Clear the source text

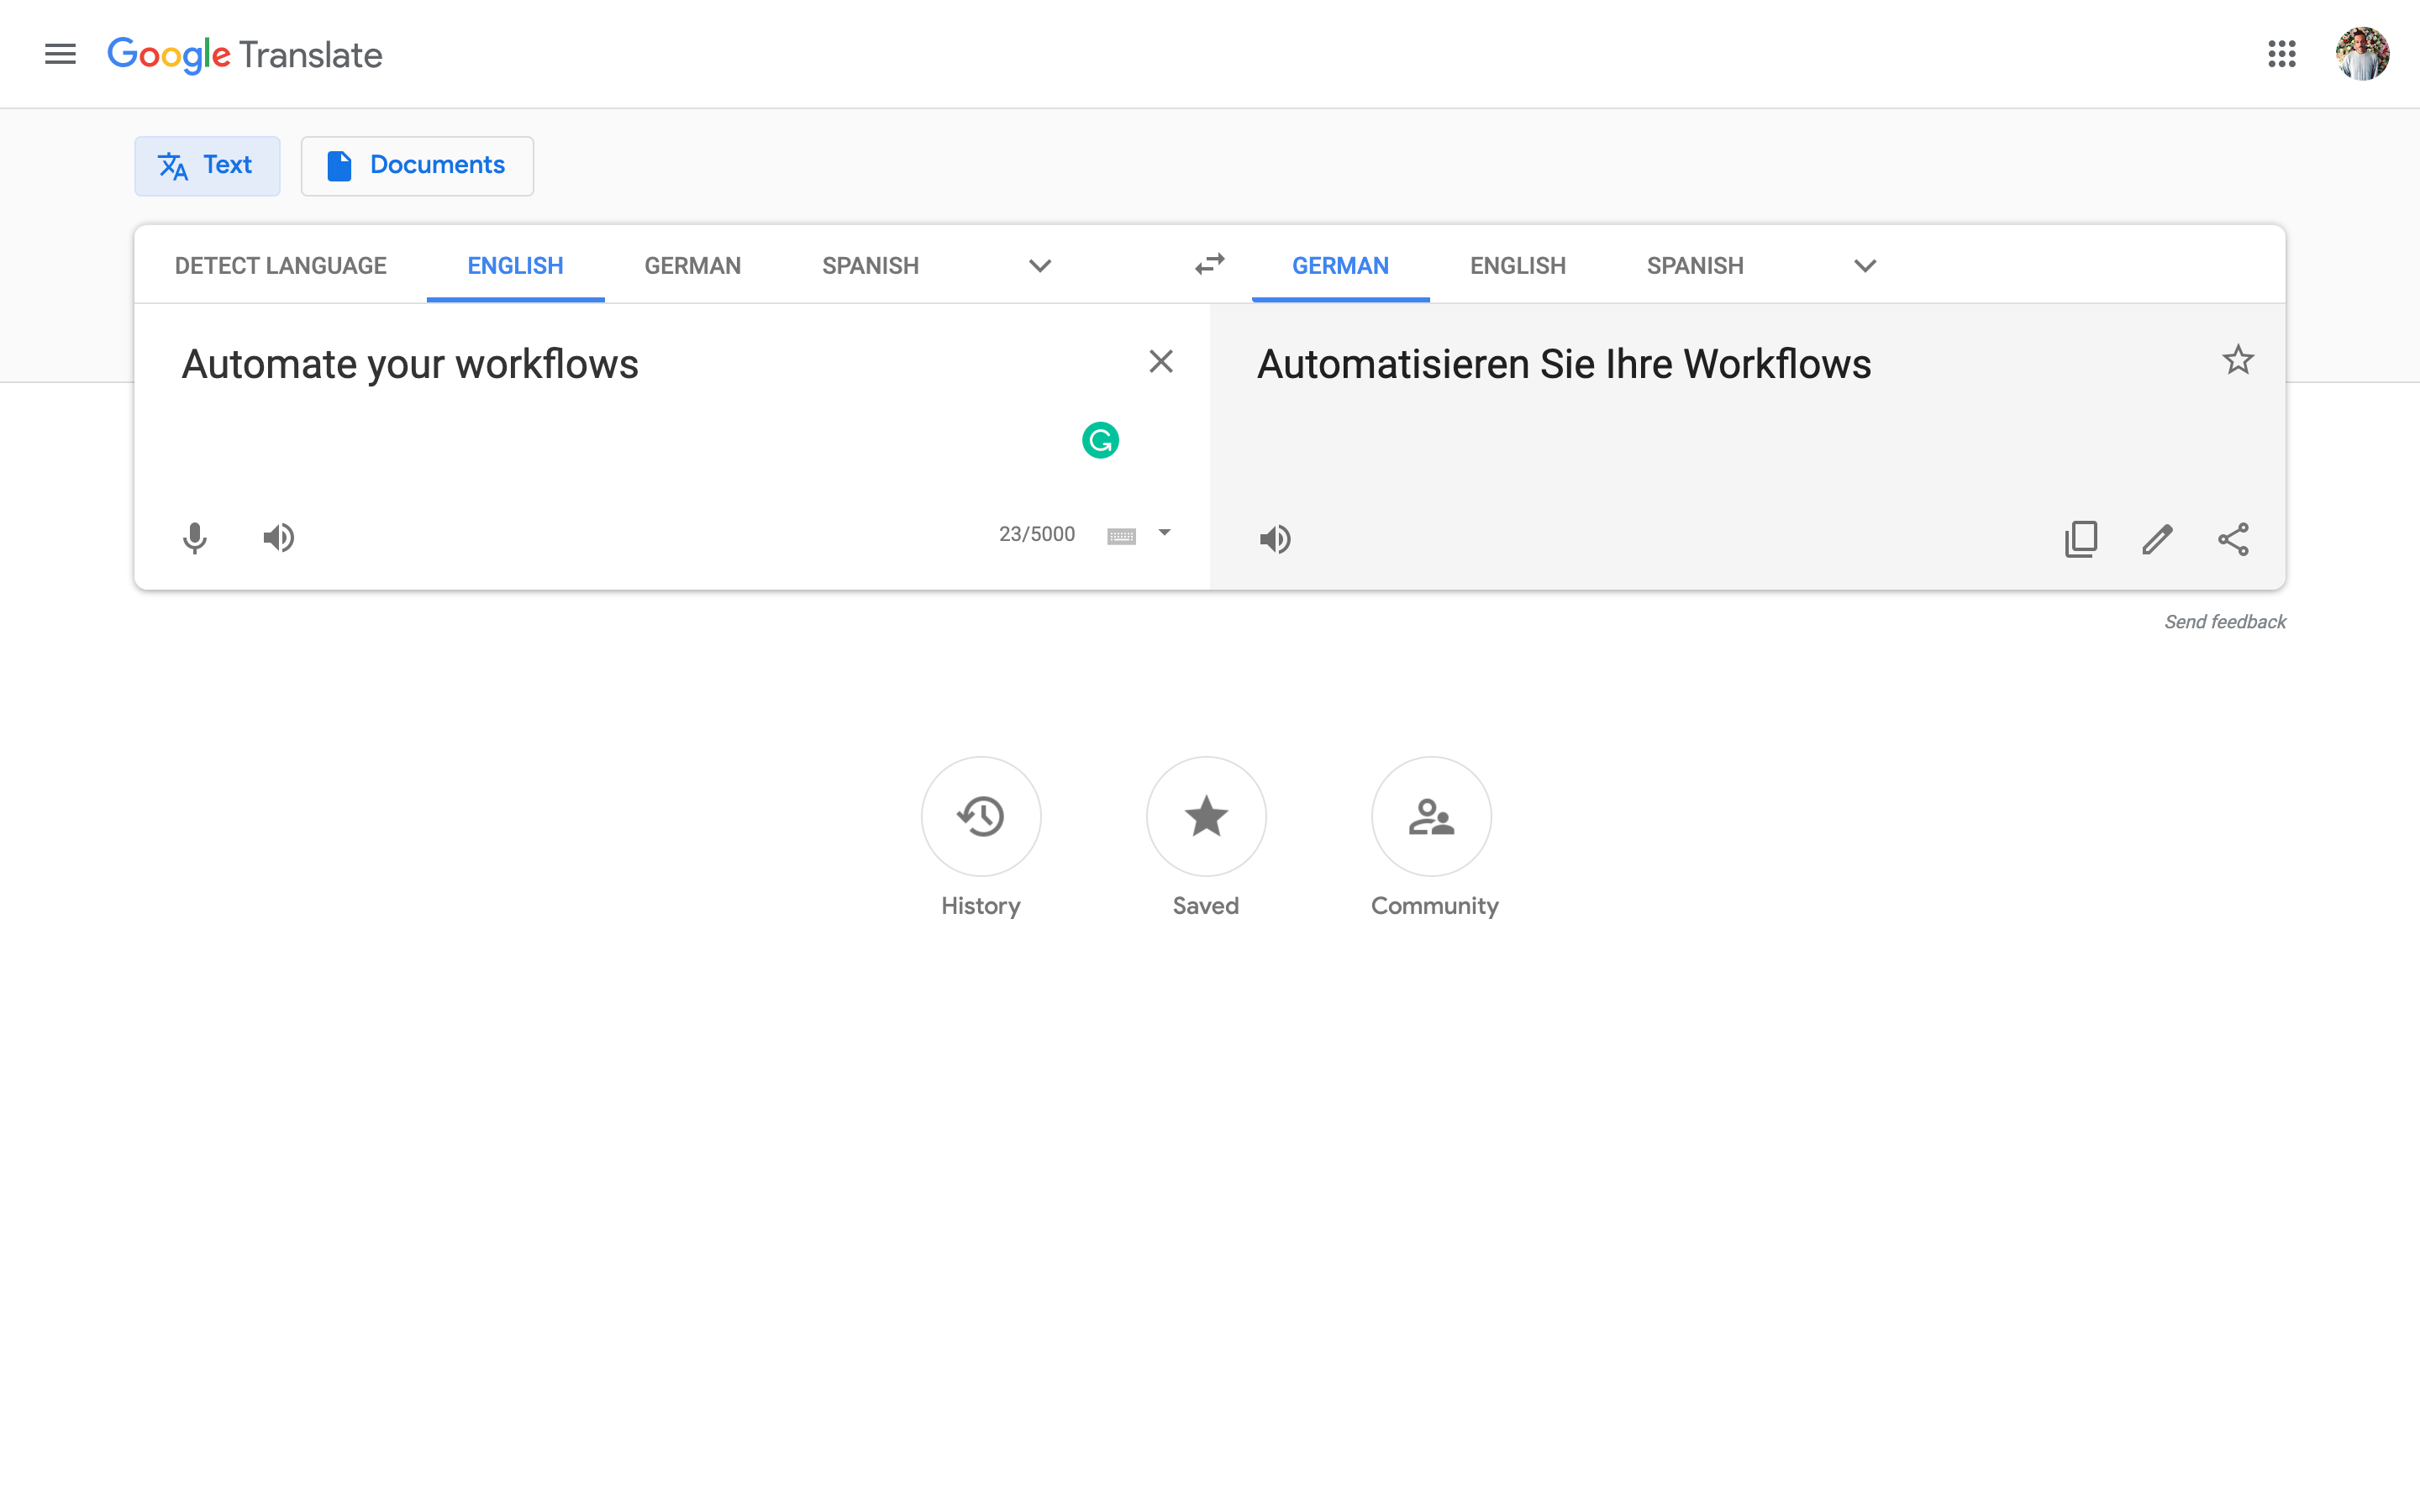(x=1160, y=361)
